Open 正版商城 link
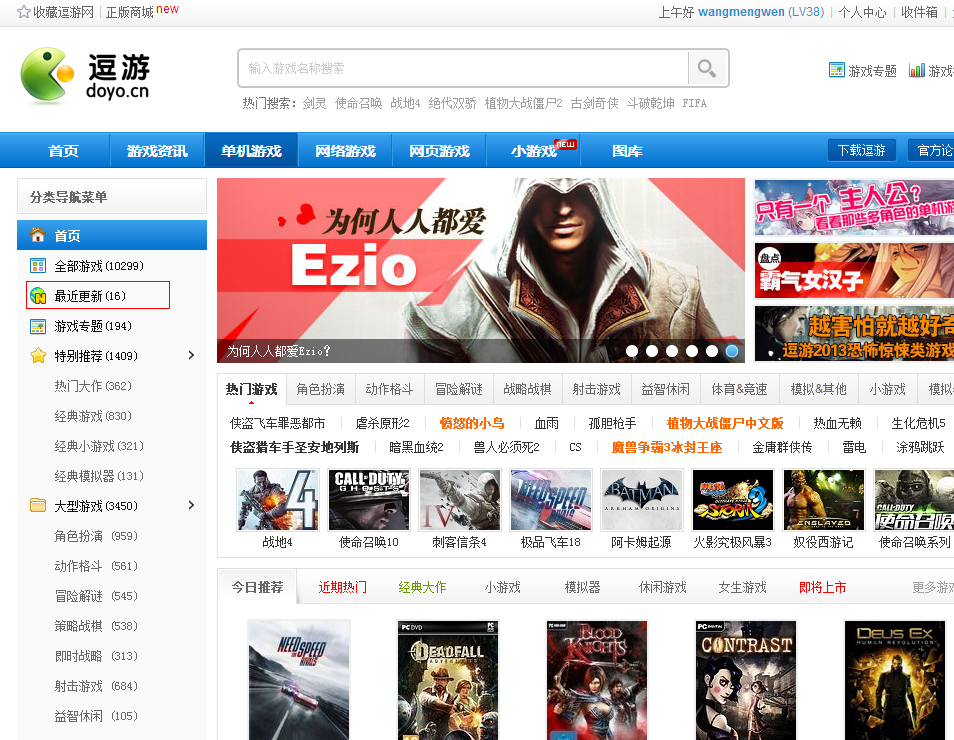 pyautogui.click(x=130, y=12)
